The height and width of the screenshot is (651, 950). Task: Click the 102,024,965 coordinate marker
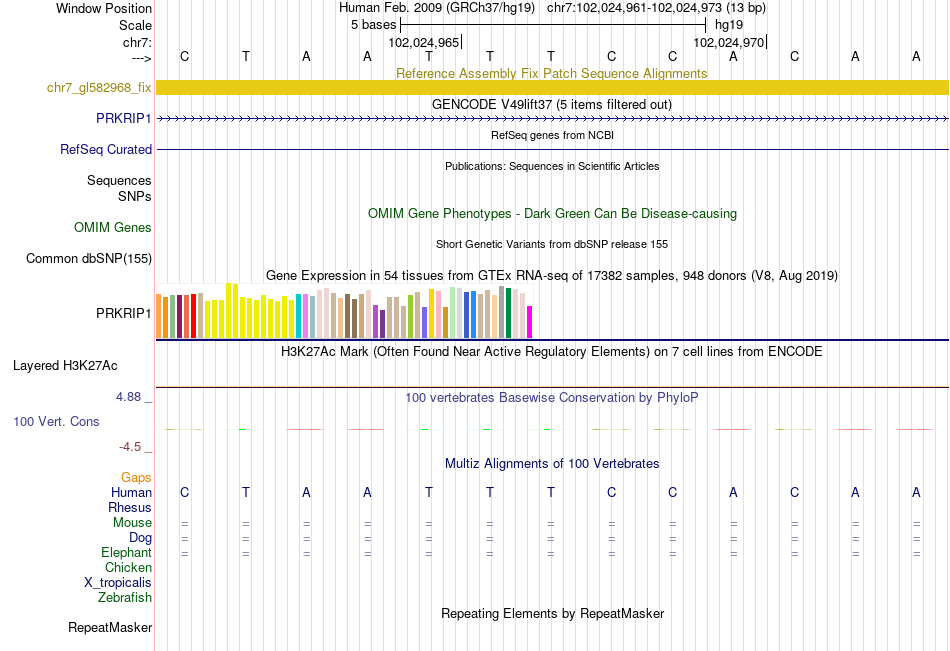click(x=424, y=42)
